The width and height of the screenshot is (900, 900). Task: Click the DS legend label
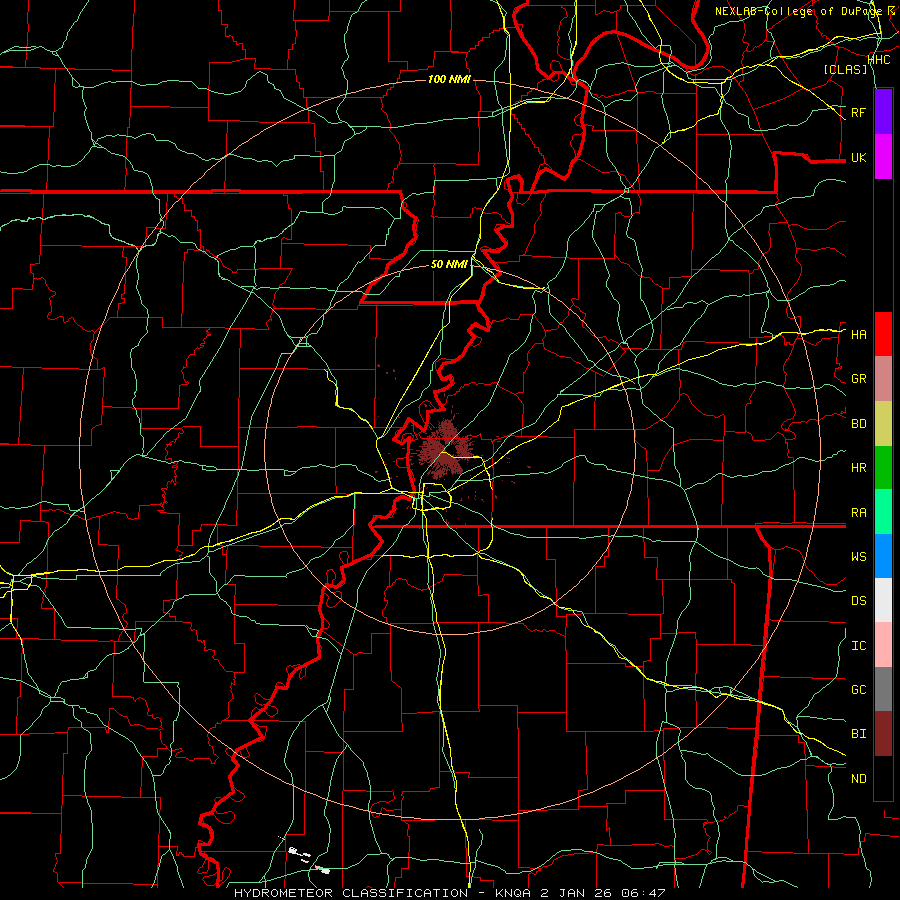[858, 601]
